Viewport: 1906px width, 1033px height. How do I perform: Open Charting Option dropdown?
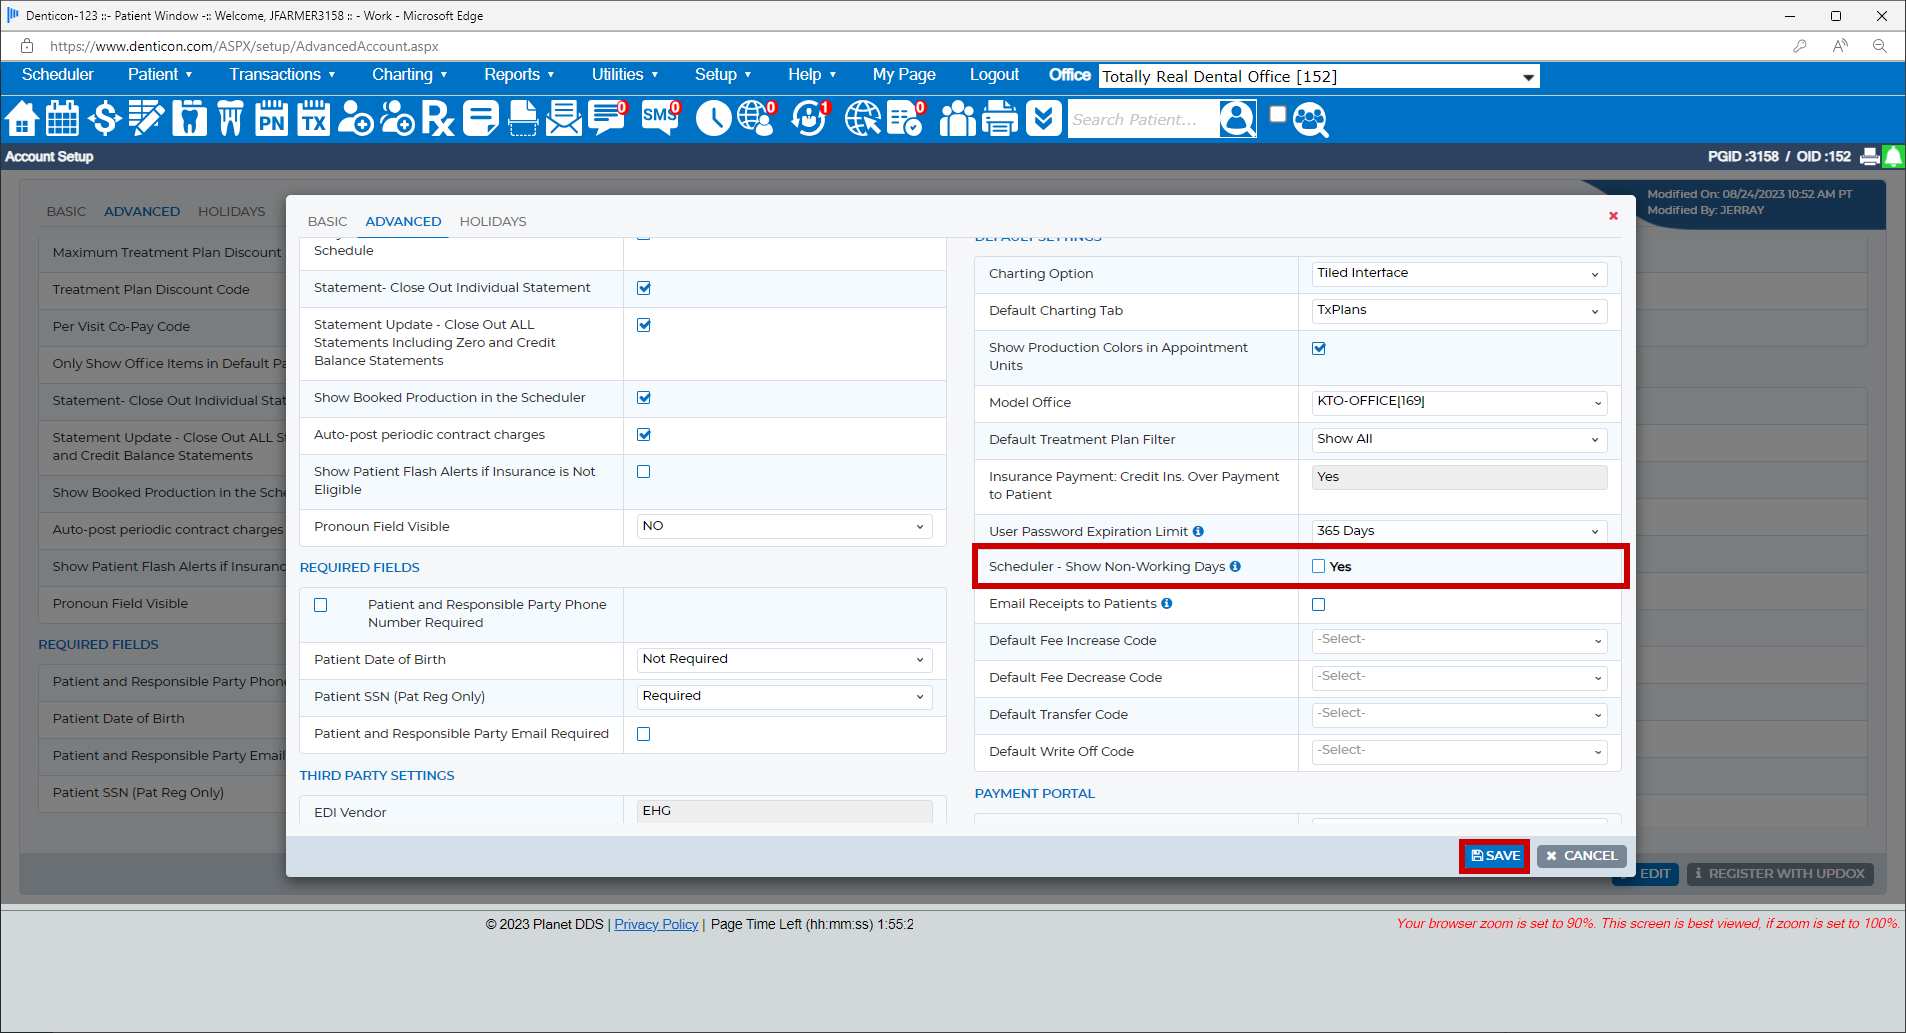pos(1460,273)
